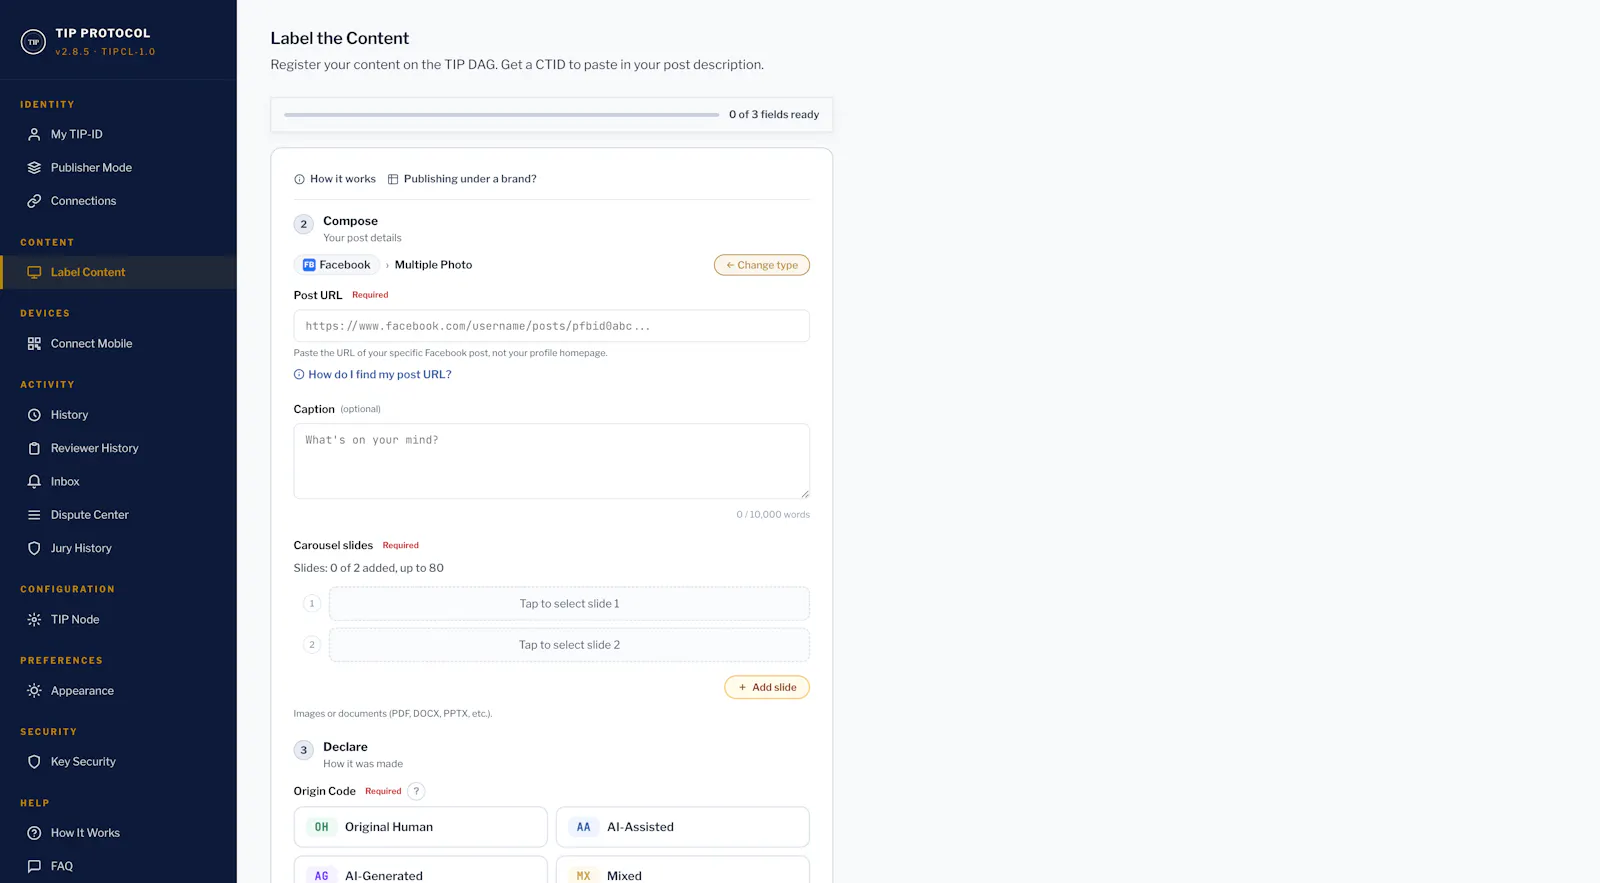
Task: Click the Change type button
Action: 762,265
